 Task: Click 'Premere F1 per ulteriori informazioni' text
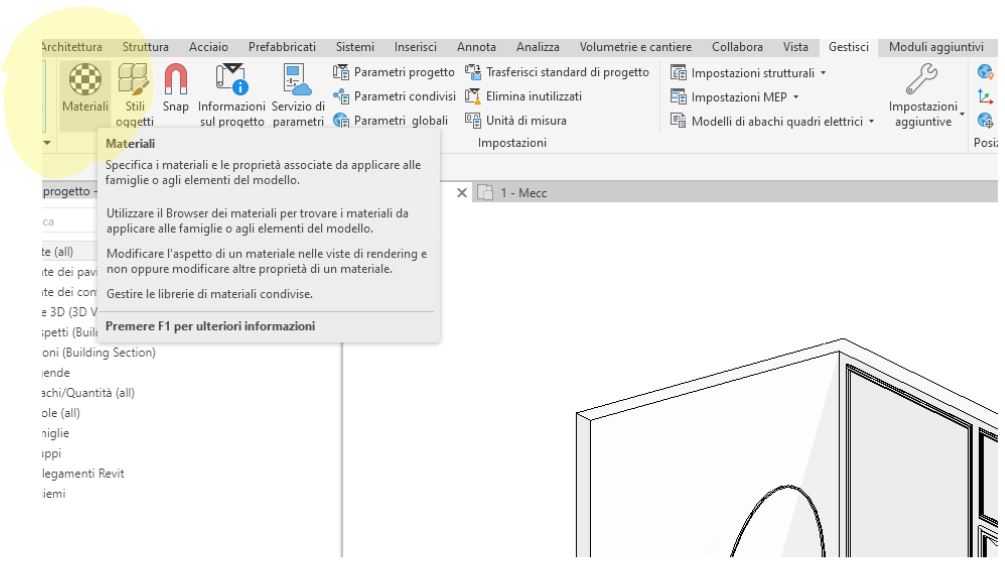[210, 326]
